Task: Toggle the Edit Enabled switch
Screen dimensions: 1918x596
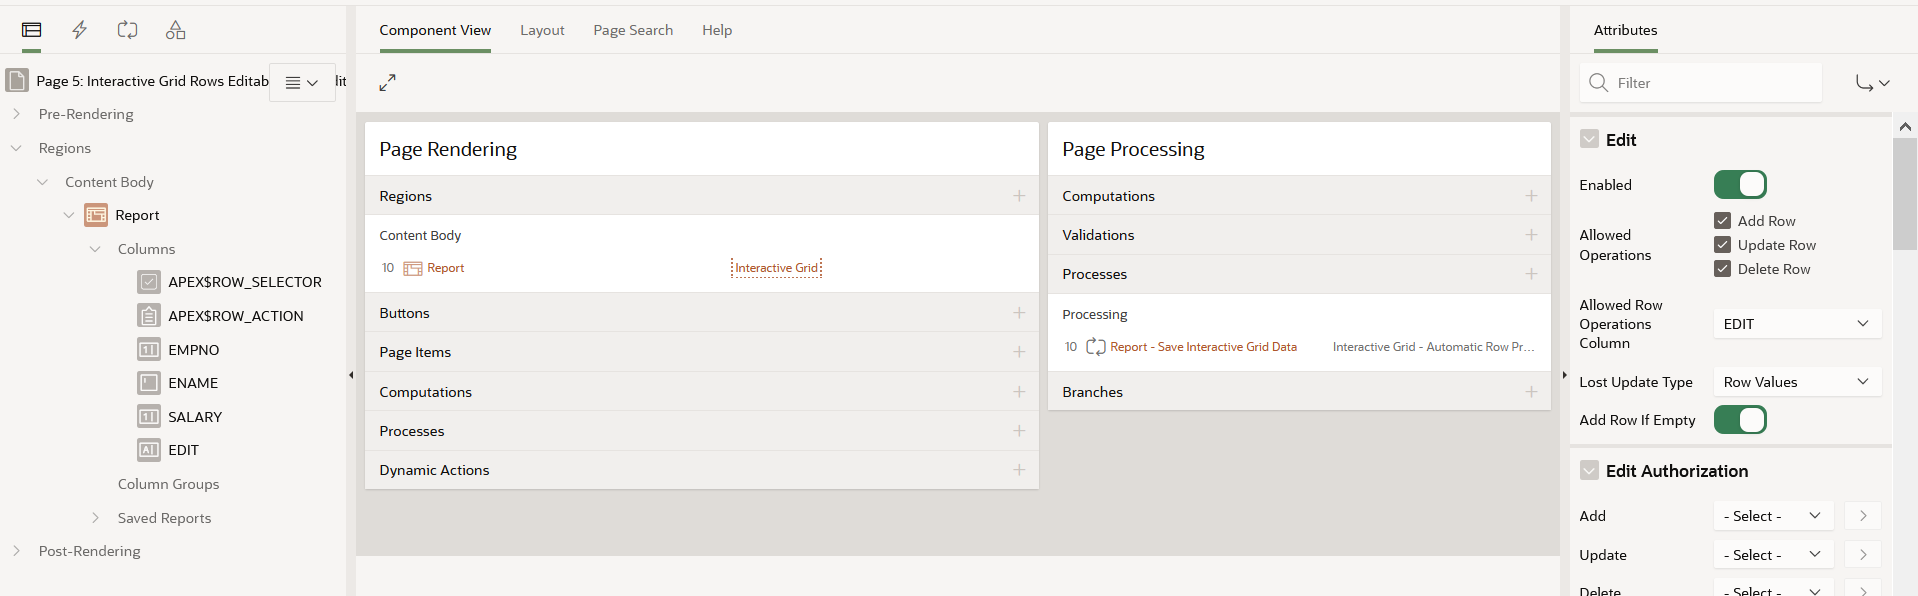Action: [1740, 185]
